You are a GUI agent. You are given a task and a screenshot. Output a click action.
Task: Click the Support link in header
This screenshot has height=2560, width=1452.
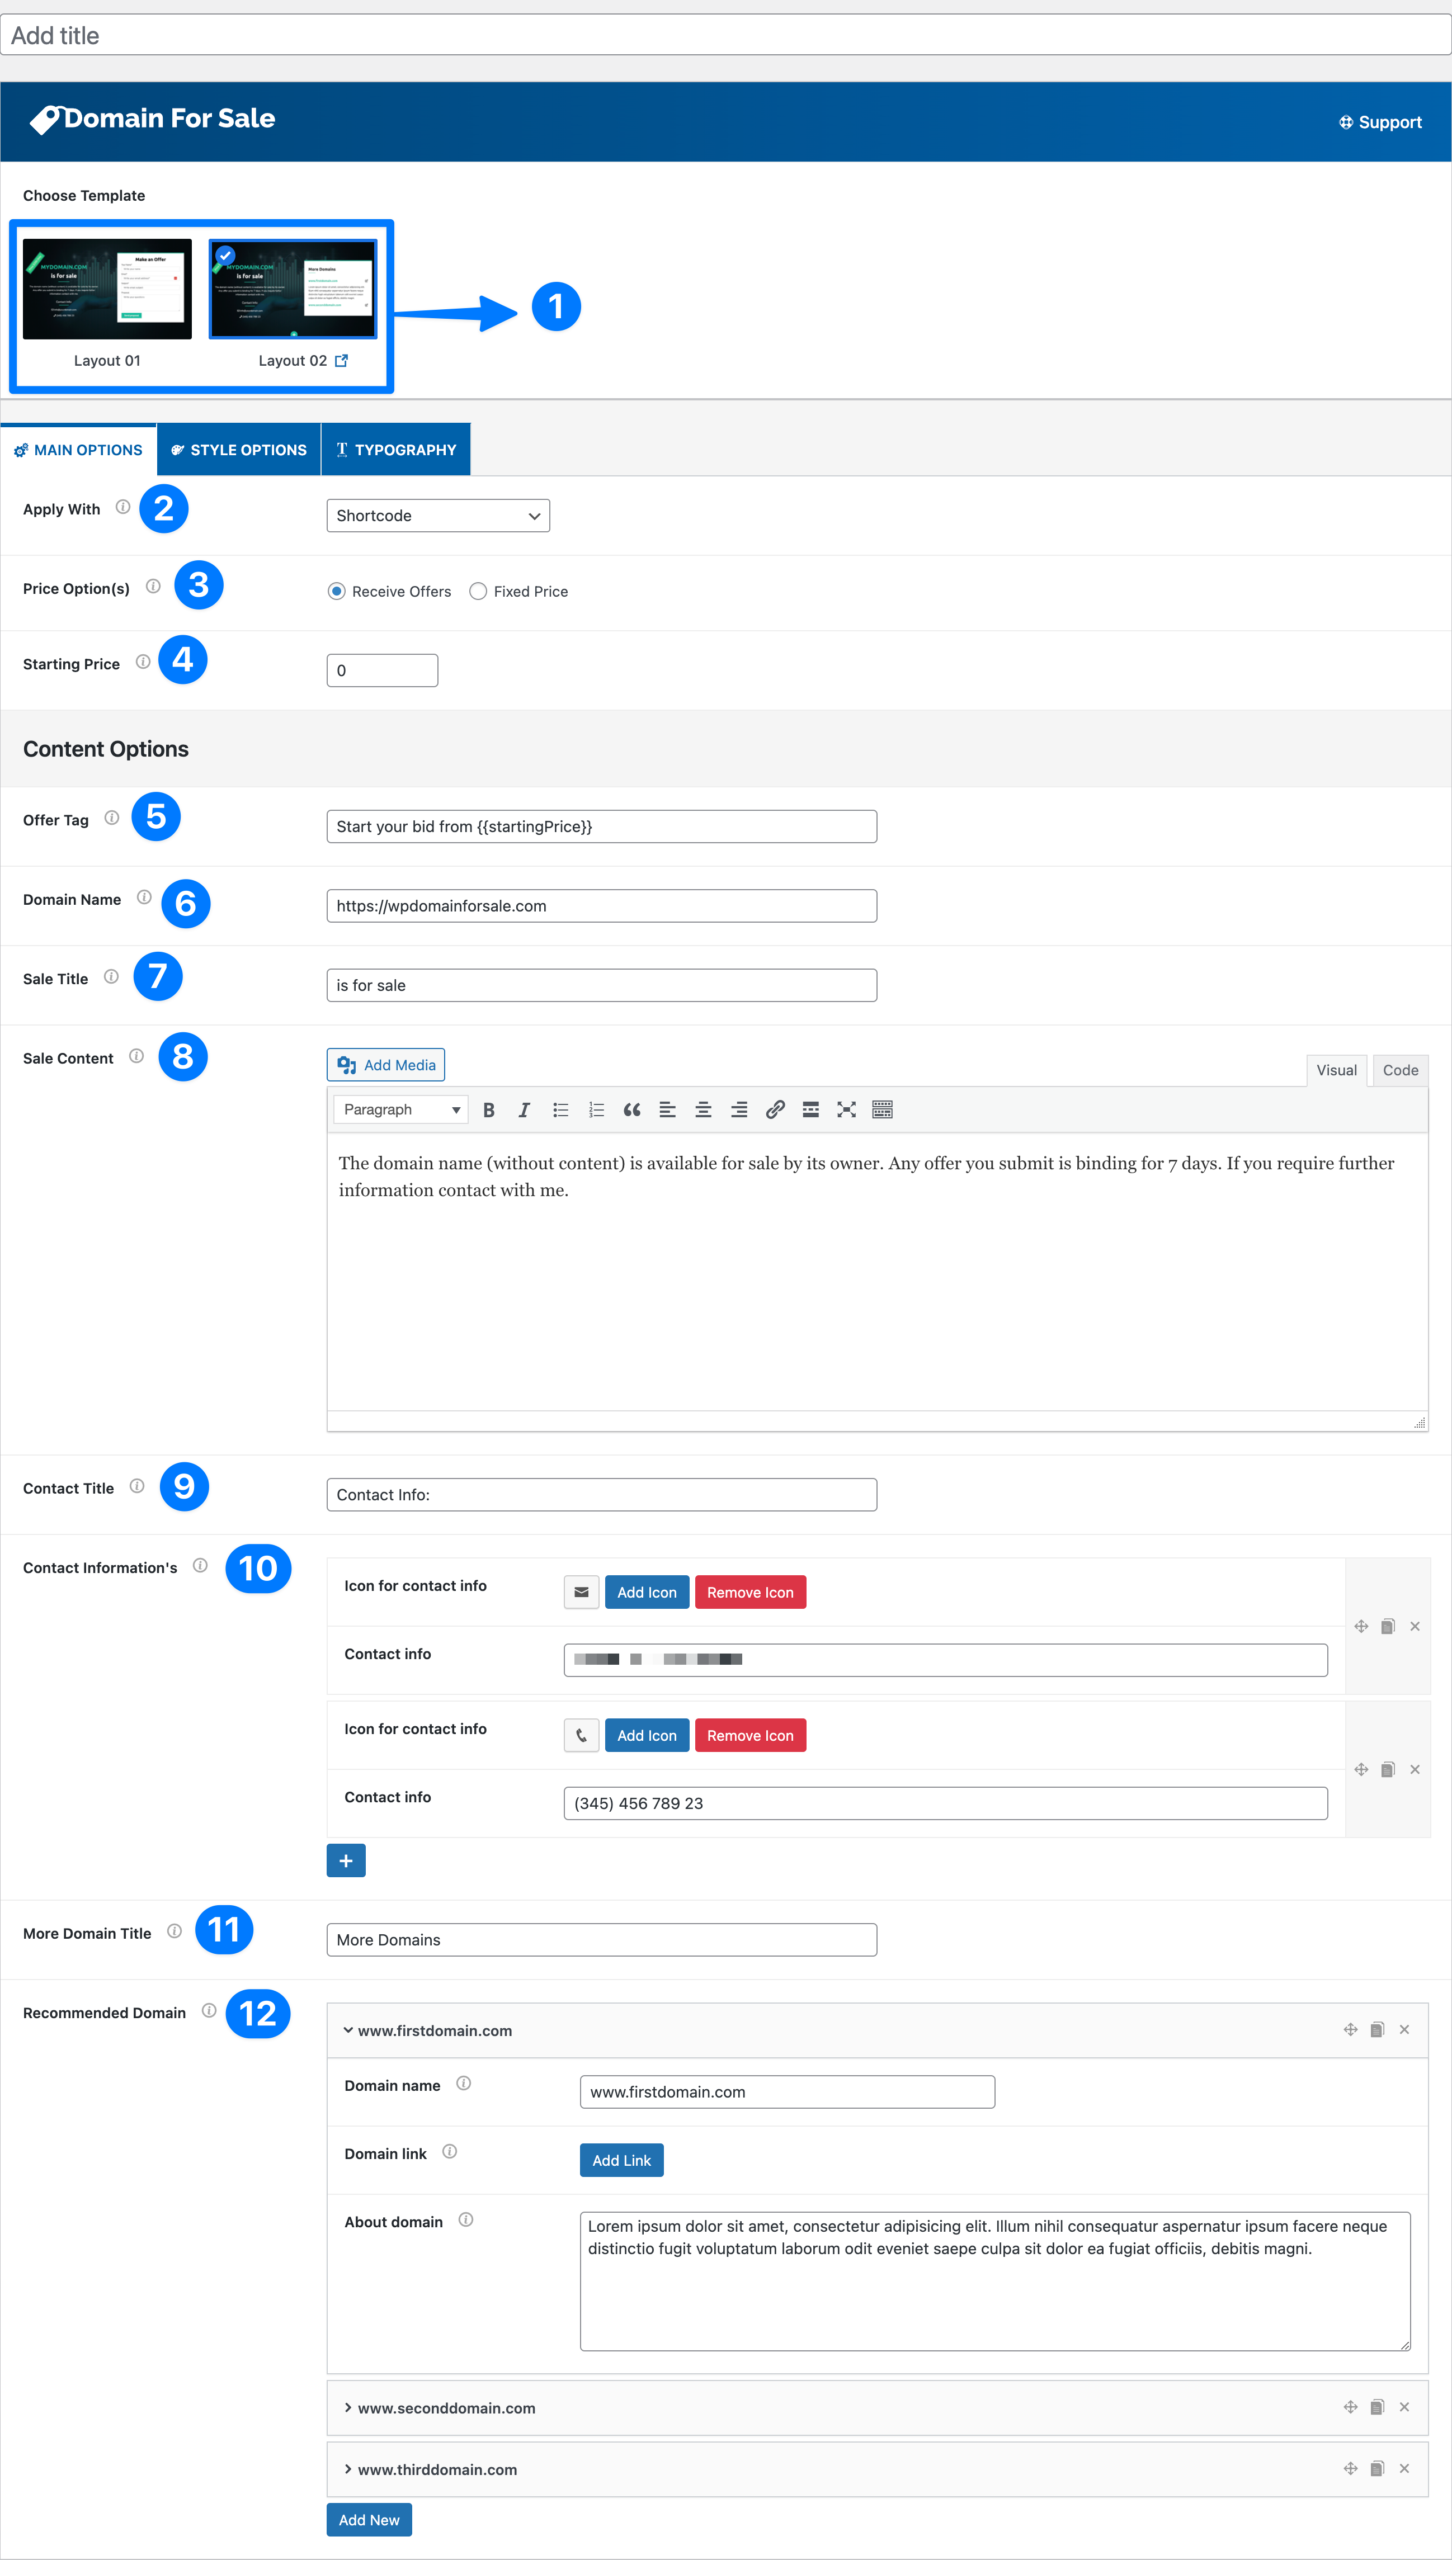point(1380,122)
